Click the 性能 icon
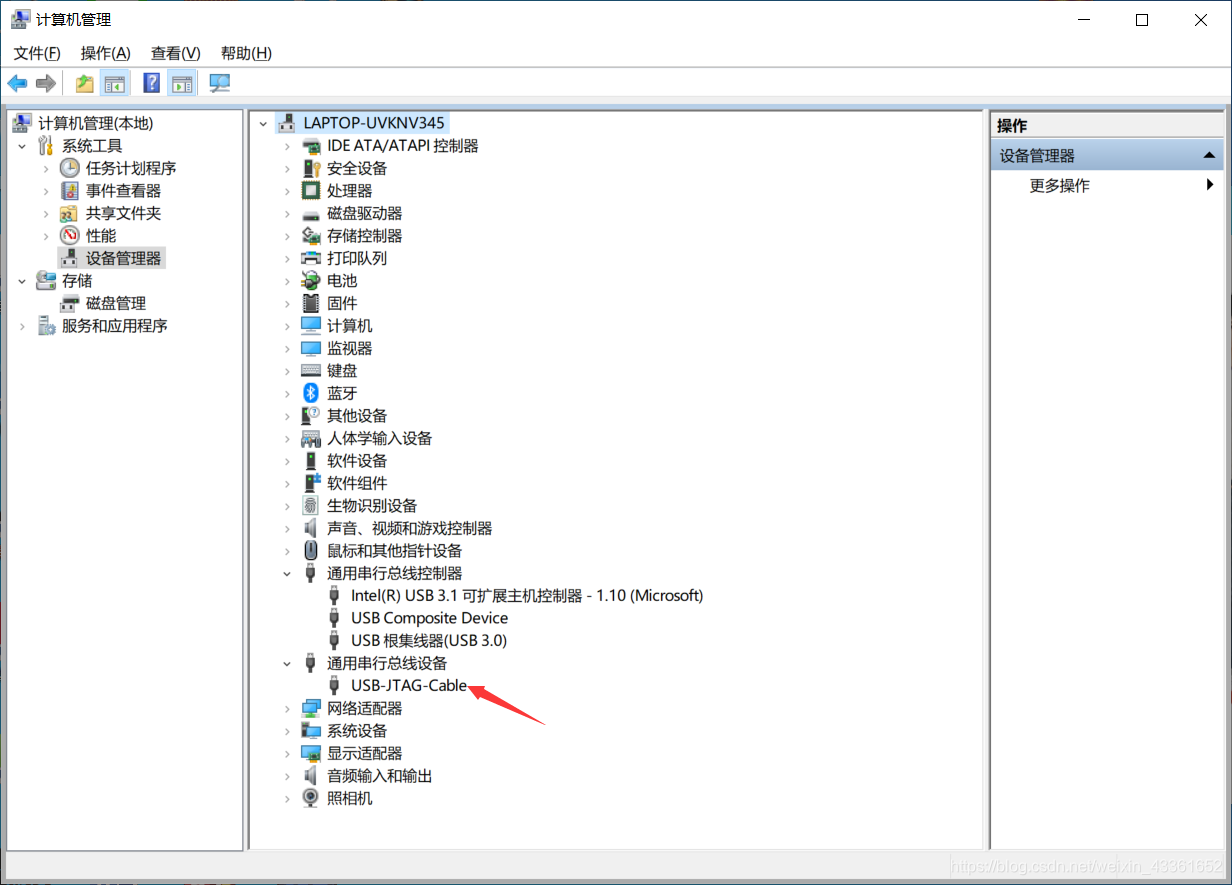Viewport: 1232px width, 885px height. (69, 235)
